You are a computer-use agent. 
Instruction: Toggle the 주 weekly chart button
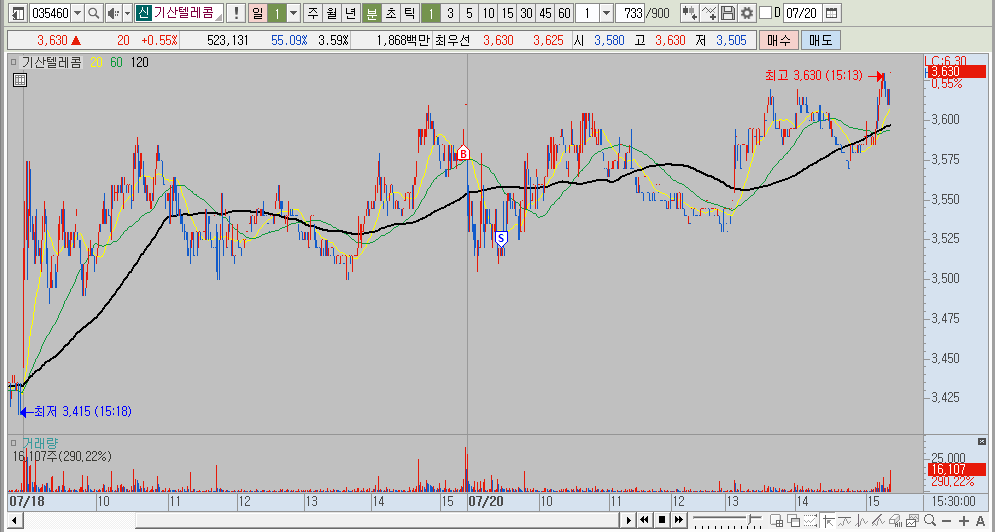coord(313,13)
